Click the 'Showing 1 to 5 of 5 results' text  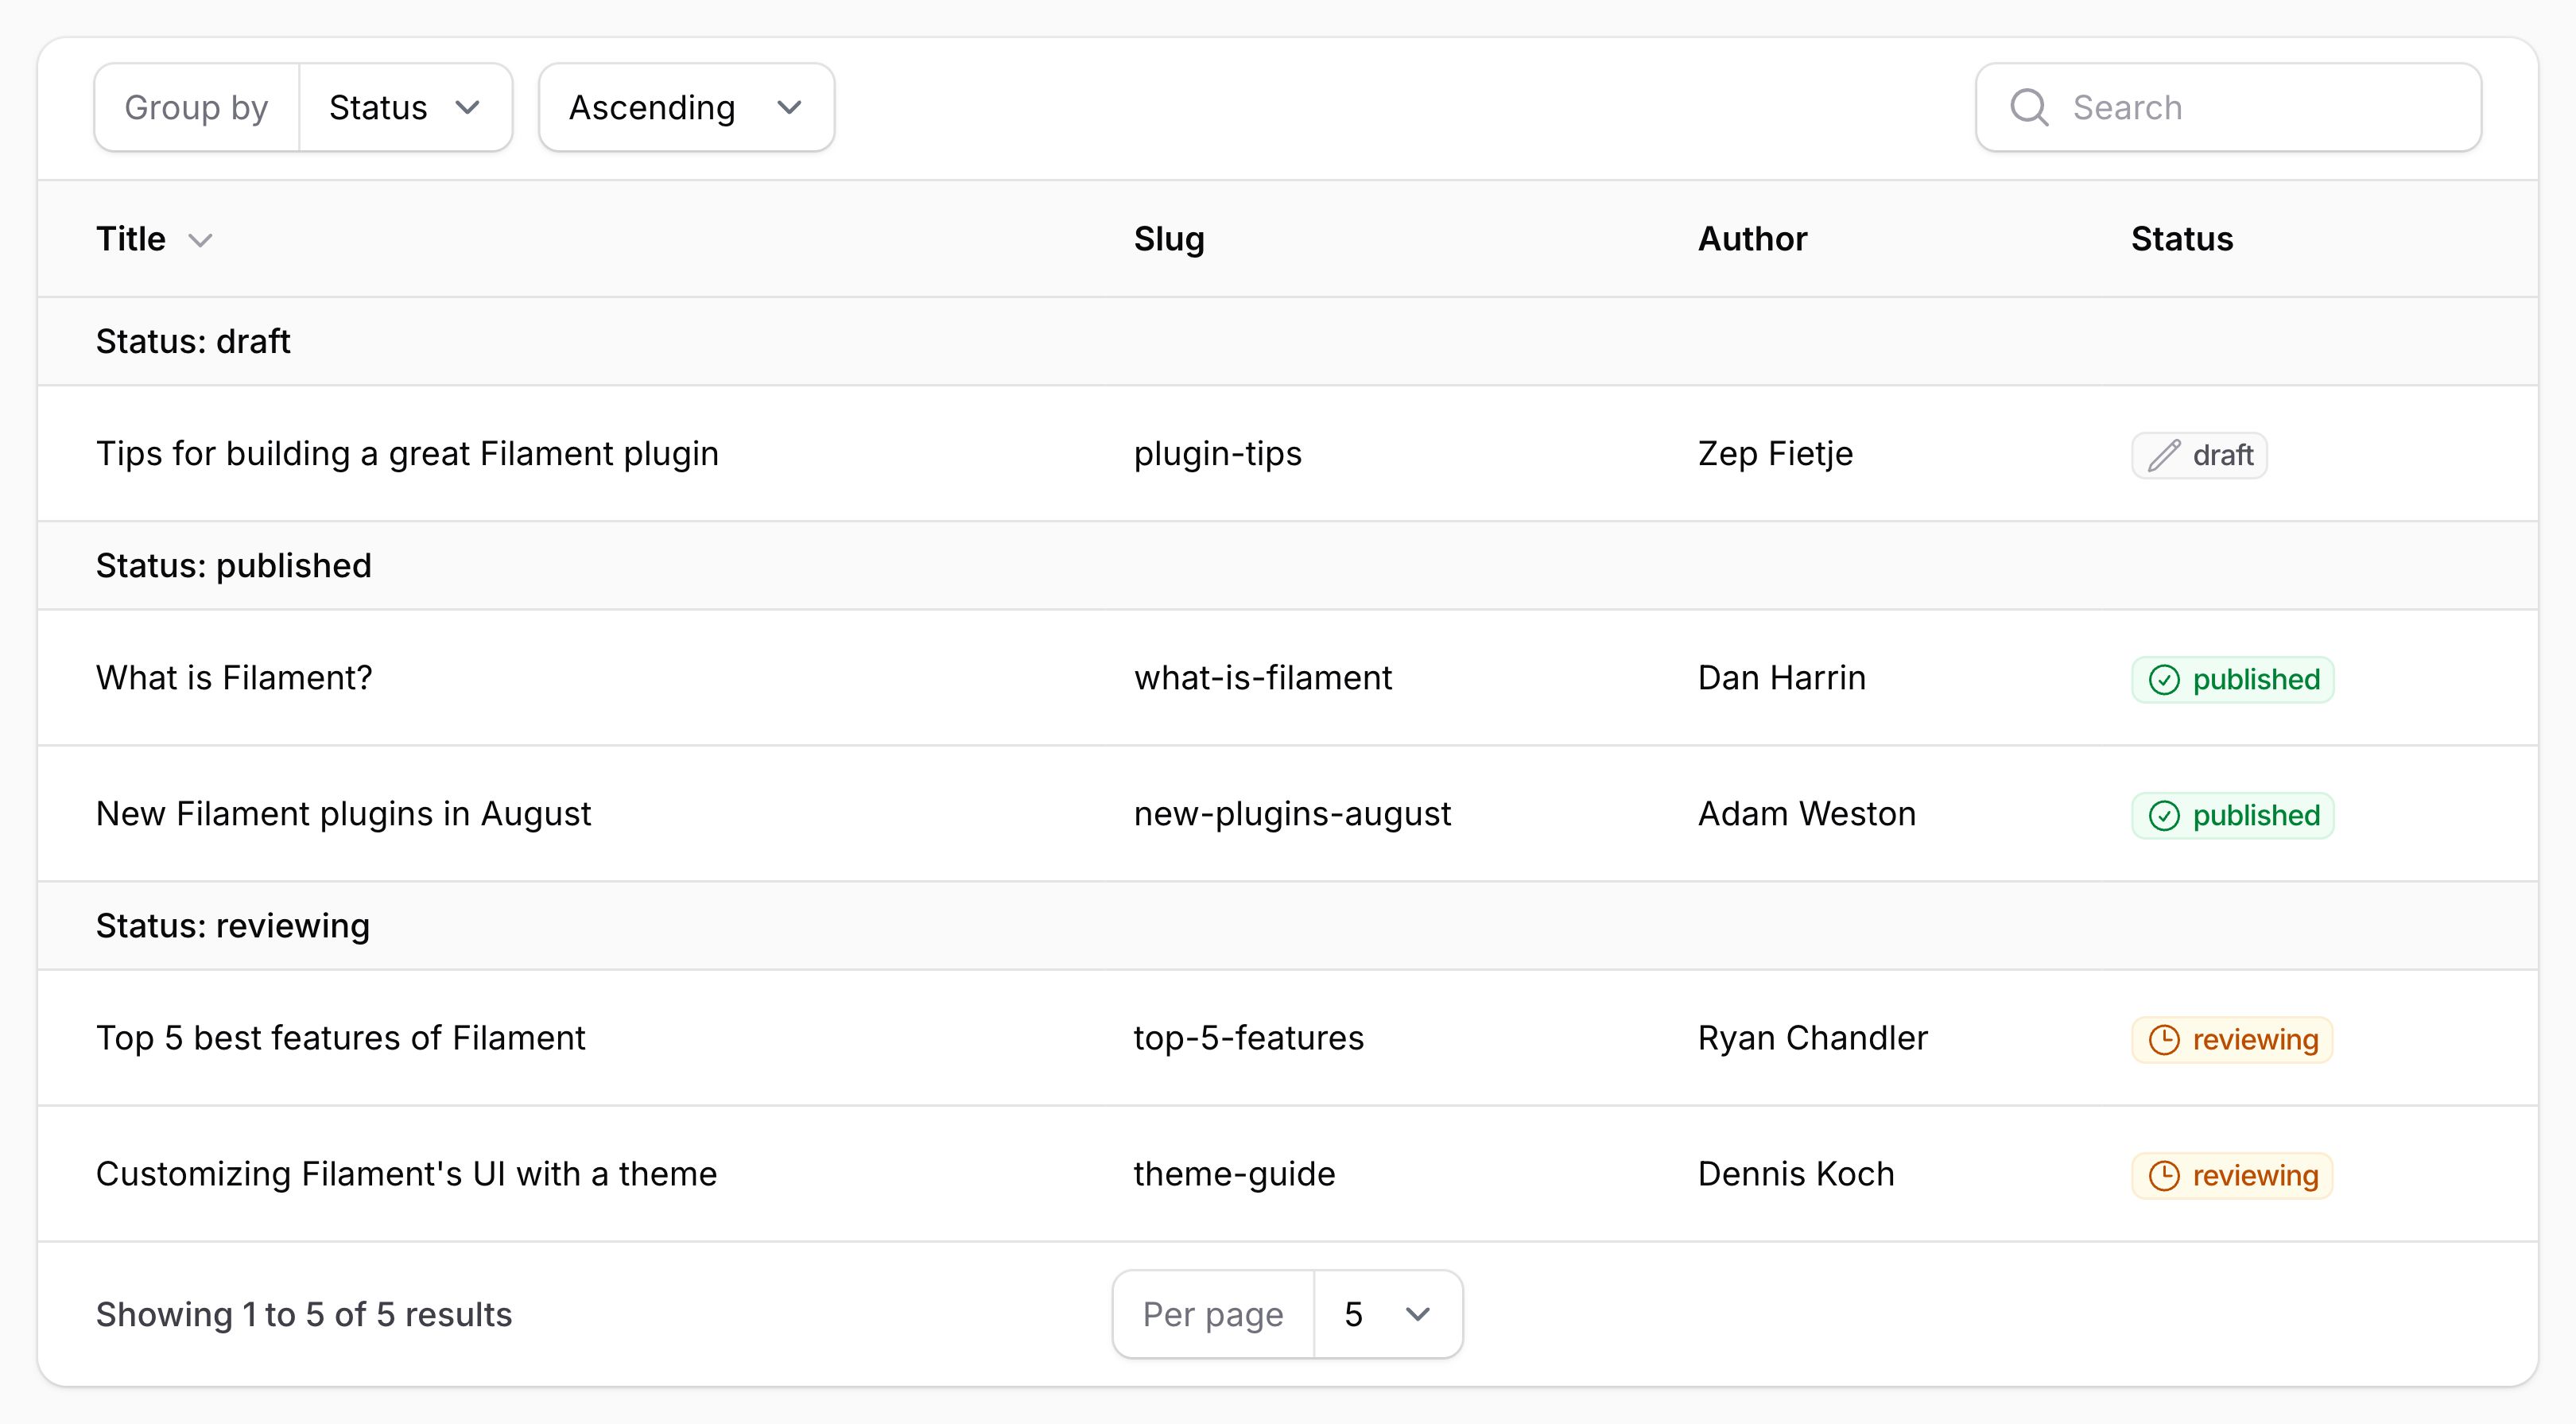pyautogui.click(x=304, y=1314)
